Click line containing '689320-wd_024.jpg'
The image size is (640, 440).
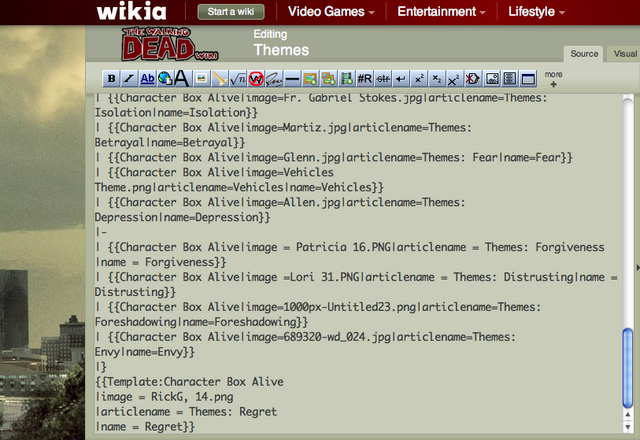[305, 337]
